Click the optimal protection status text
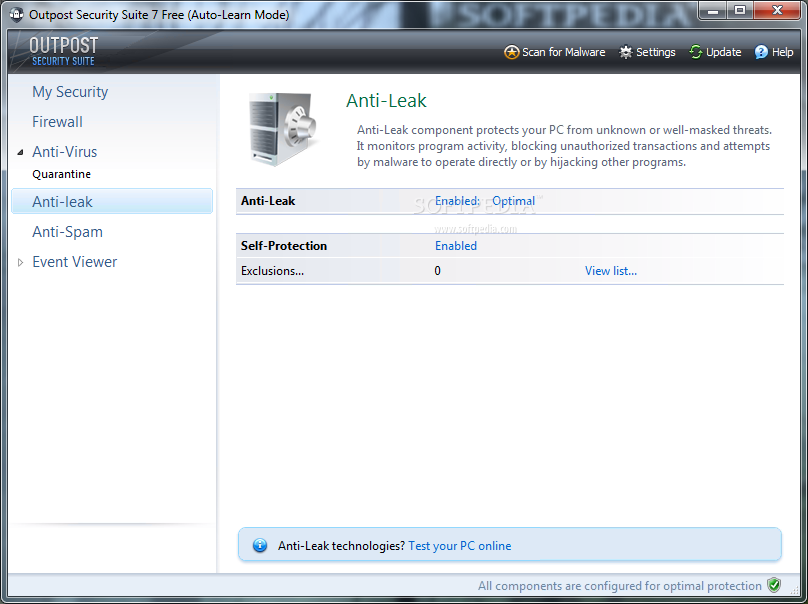The height and width of the screenshot is (604, 808). [x=619, y=586]
